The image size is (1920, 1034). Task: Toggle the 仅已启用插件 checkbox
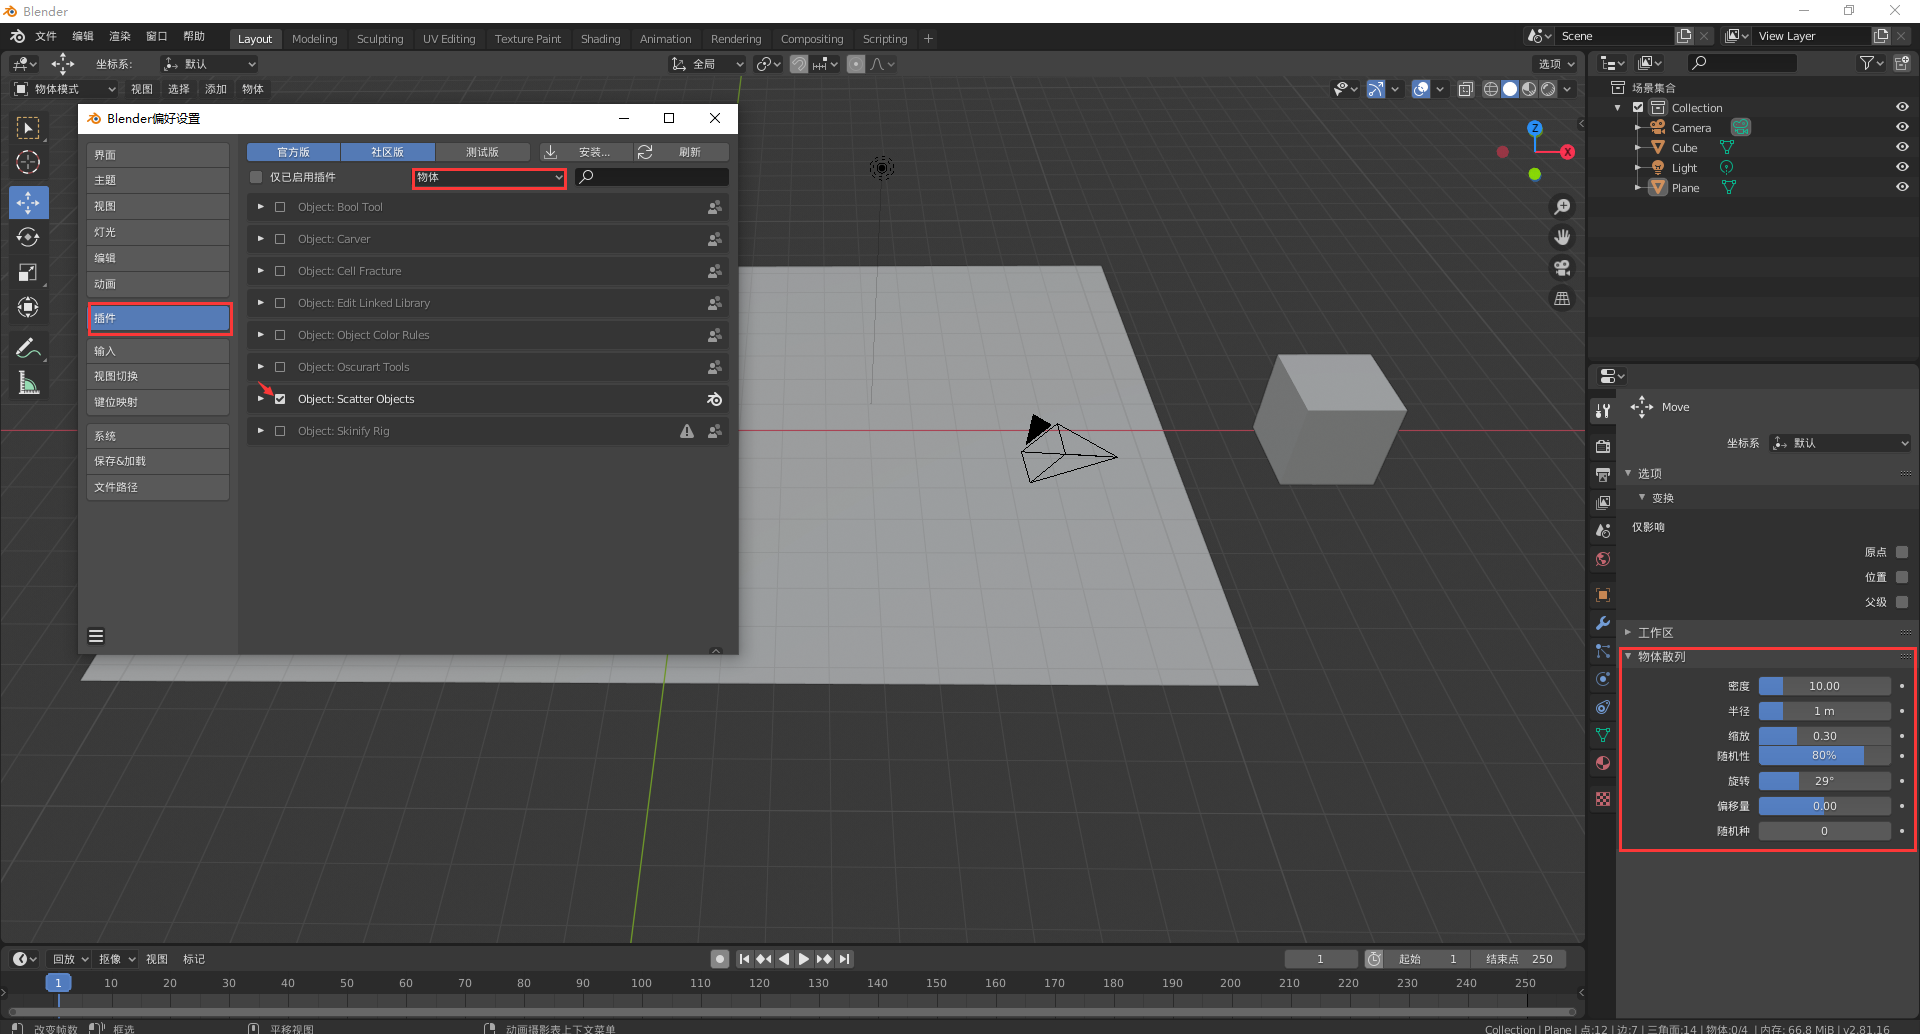coord(256,177)
